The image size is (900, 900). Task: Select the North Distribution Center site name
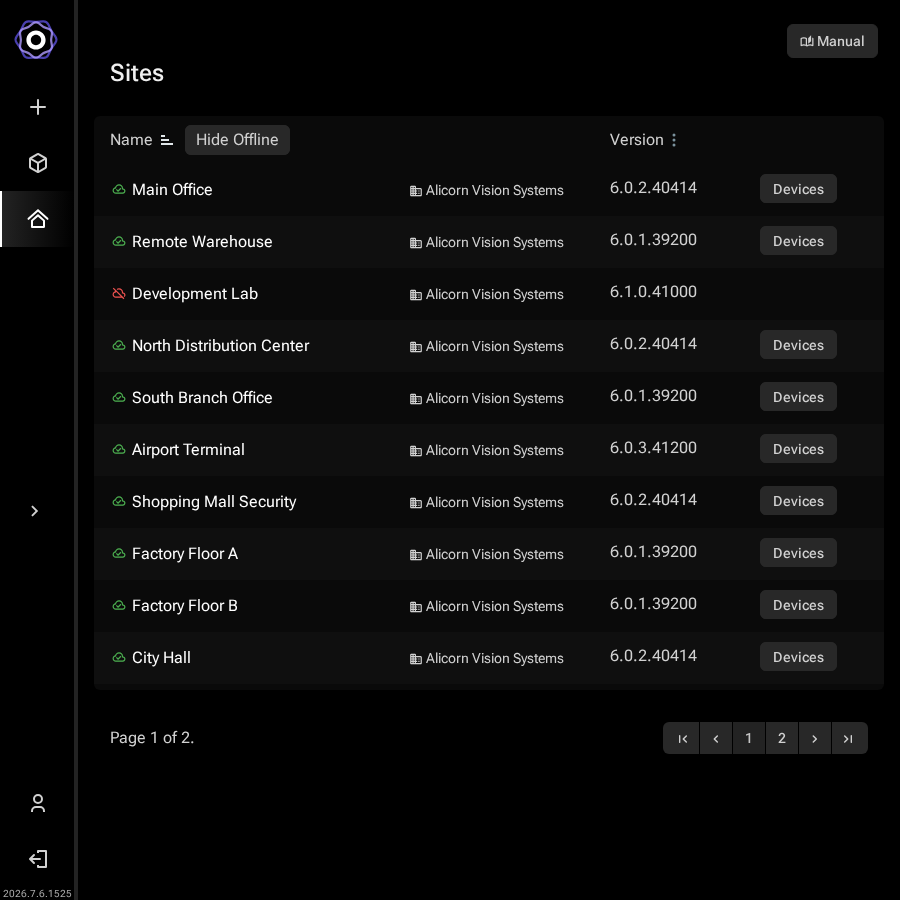tap(220, 346)
